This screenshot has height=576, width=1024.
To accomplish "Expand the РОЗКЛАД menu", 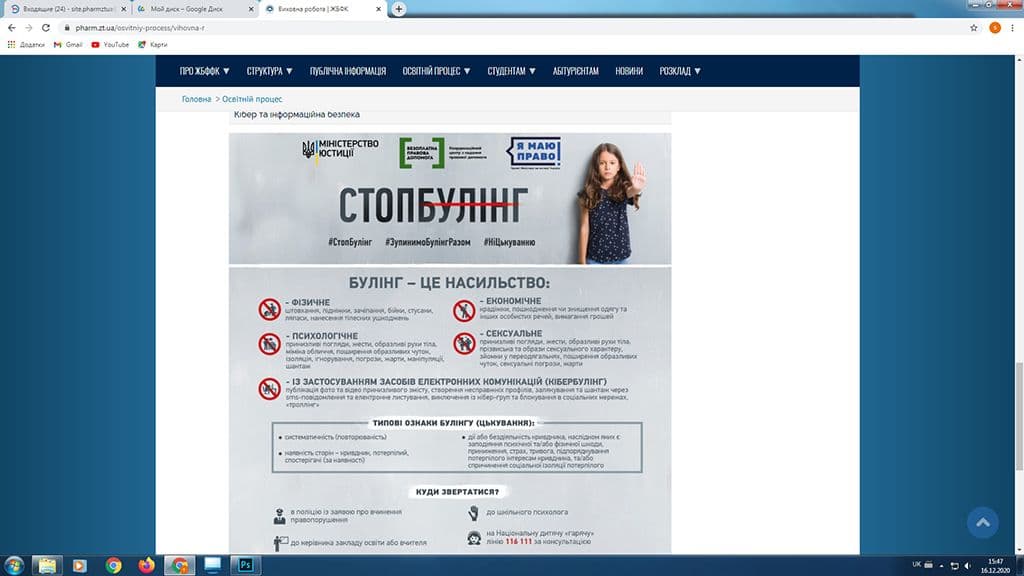I will [x=680, y=71].
